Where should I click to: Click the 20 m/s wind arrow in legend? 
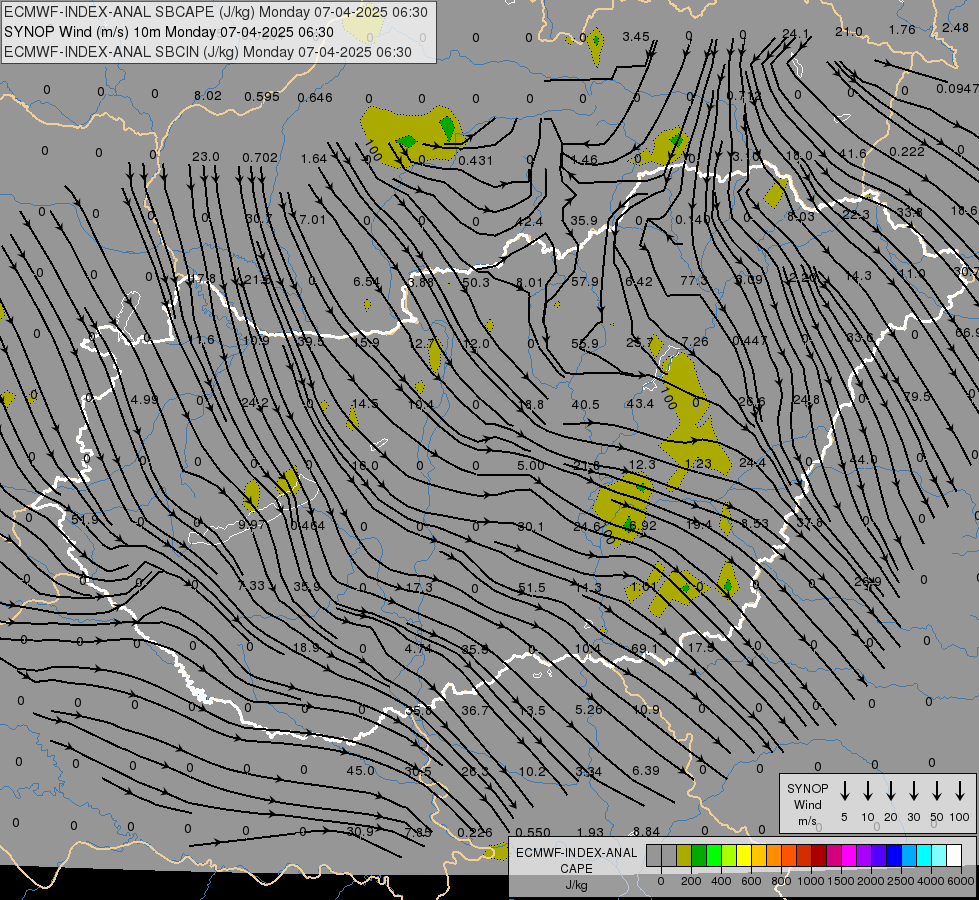point(891,791)
